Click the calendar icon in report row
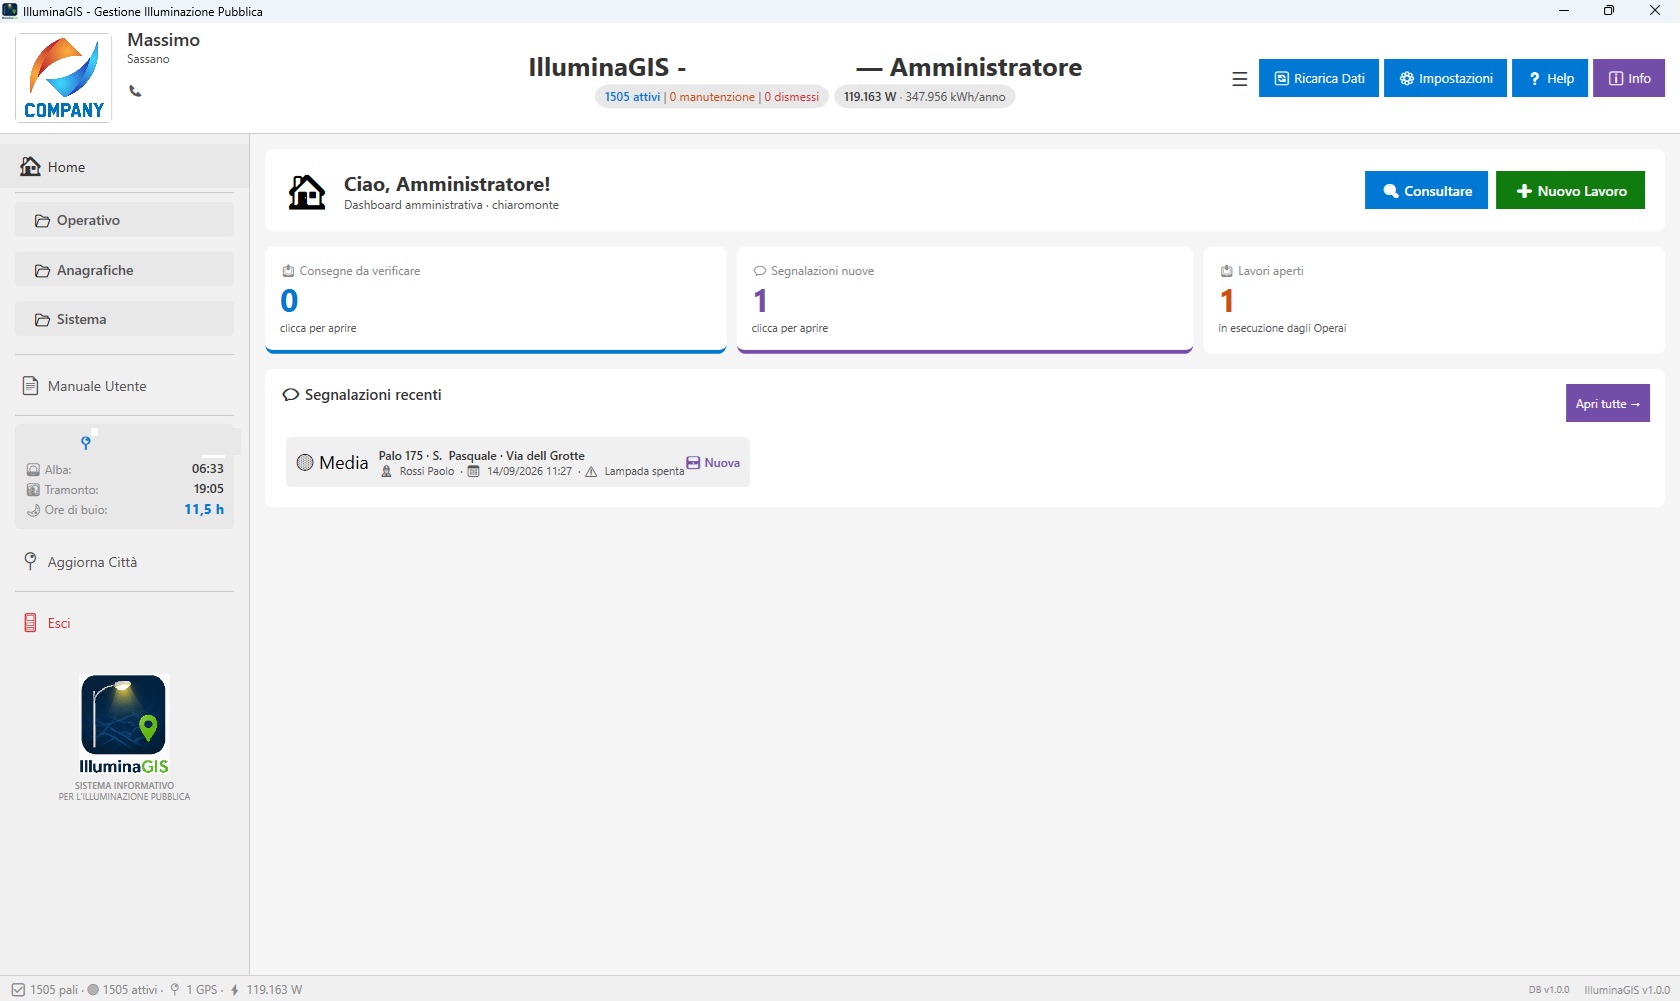Screen dimensions: 1680x1001 (x=474, y=472)
